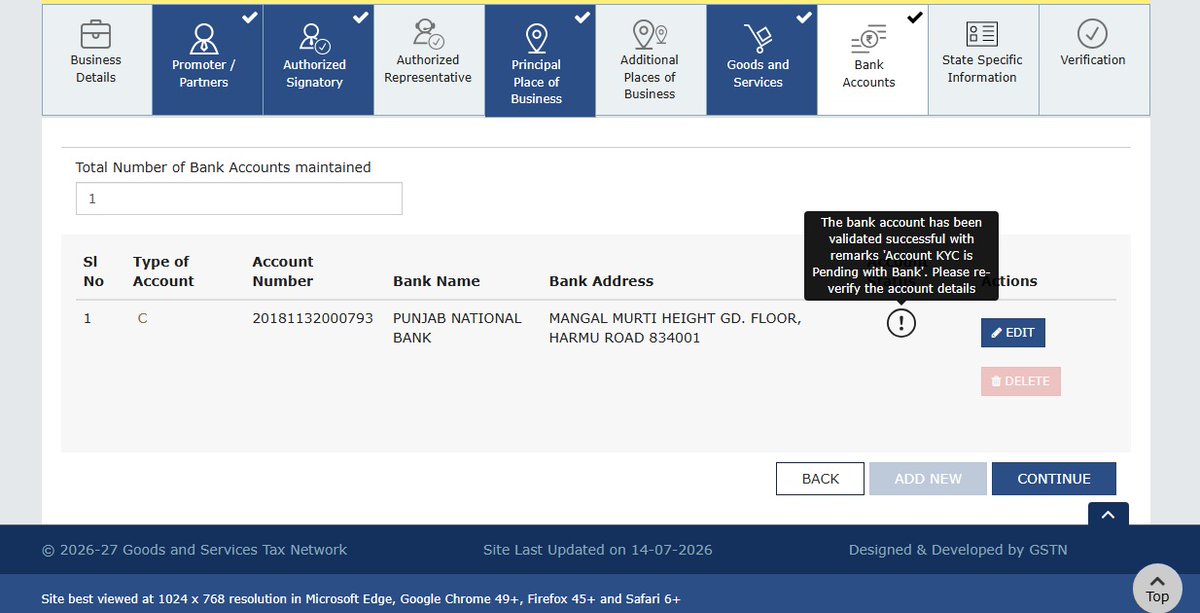Go to Goods and Services tab

(x=762, y=60)
